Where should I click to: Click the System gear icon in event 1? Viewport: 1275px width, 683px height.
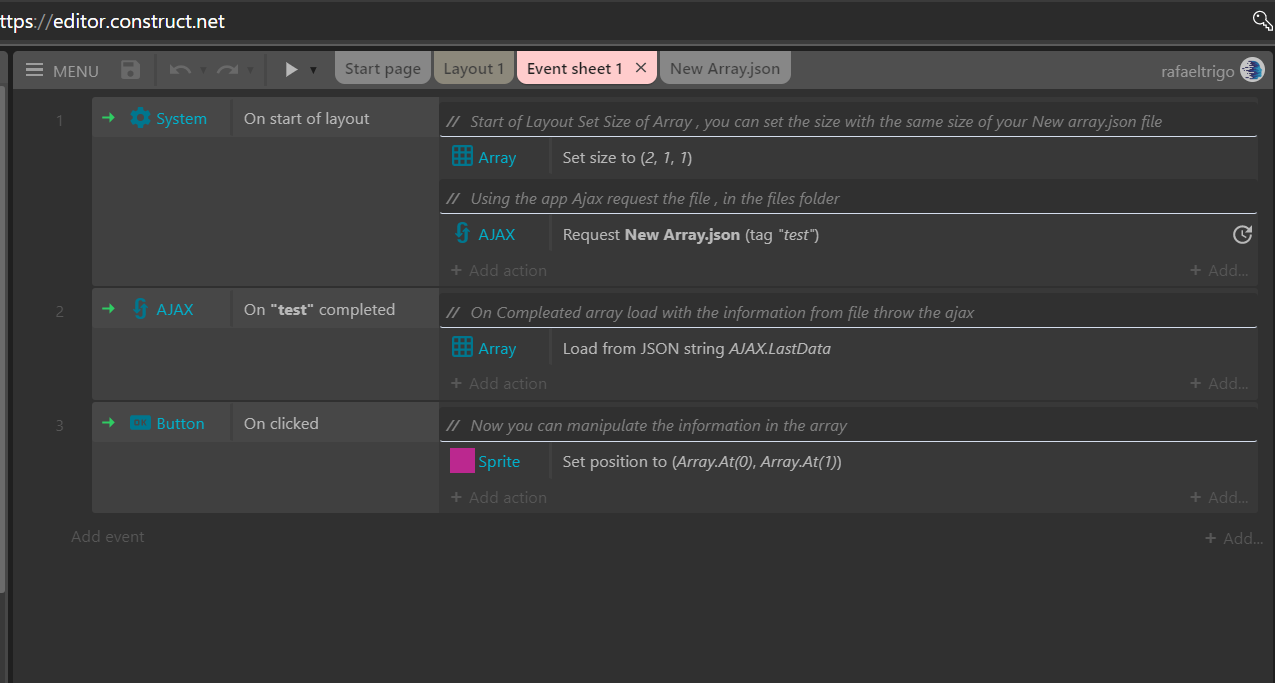coord(141,118)
